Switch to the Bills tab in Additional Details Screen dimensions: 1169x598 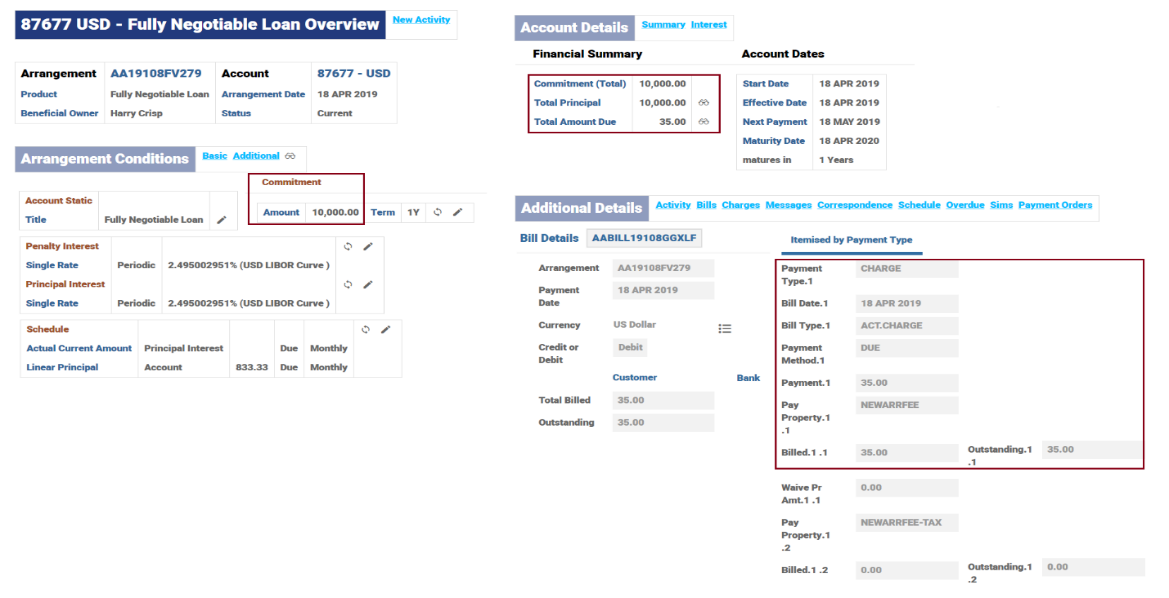point(706,205)
